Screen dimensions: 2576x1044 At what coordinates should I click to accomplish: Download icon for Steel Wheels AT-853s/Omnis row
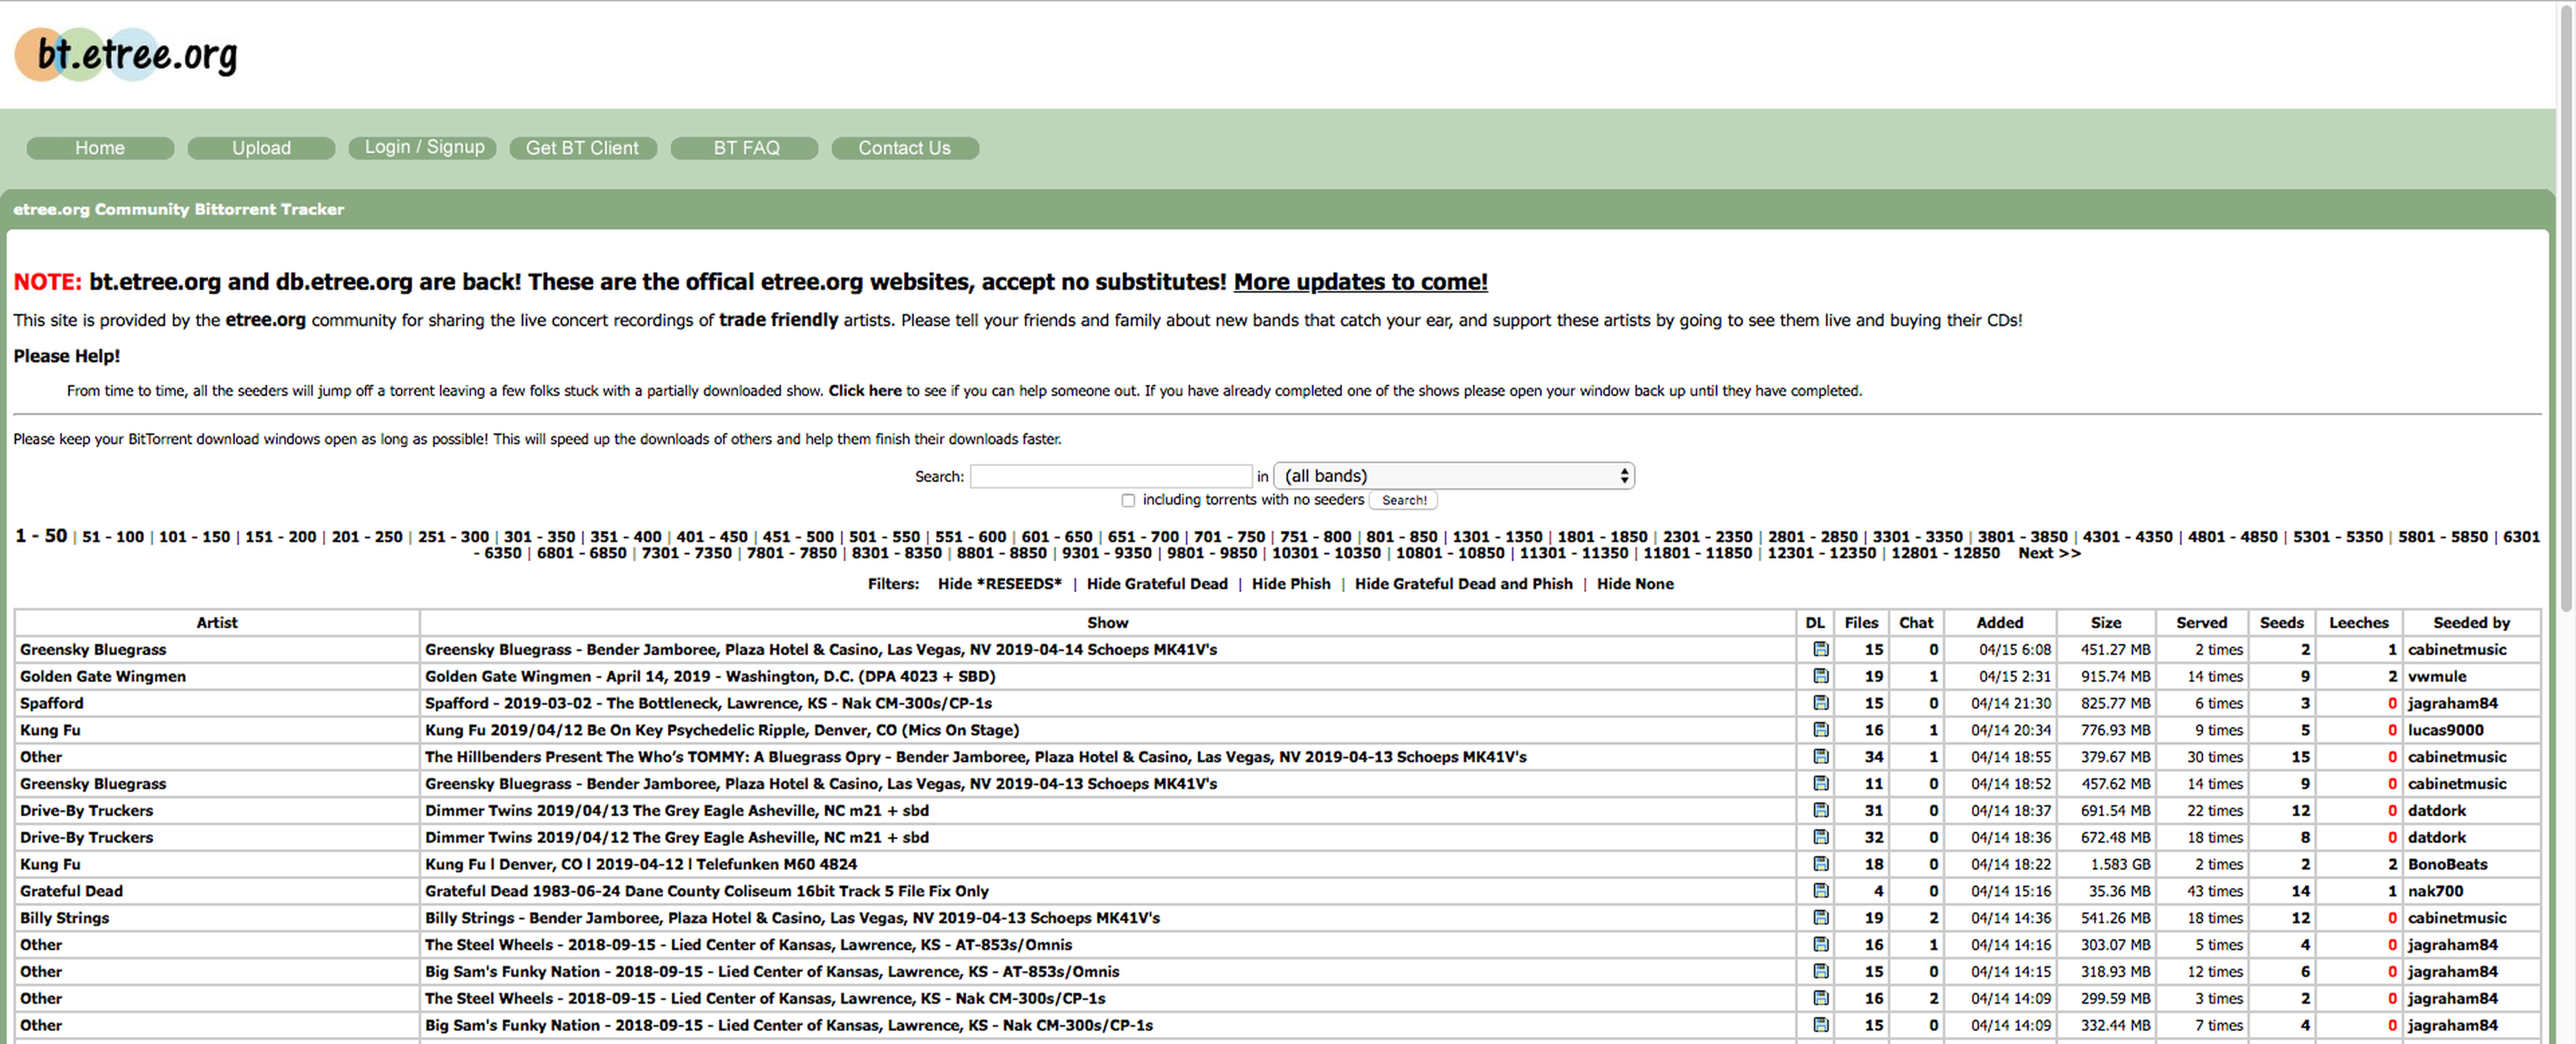click(1820, 944)
